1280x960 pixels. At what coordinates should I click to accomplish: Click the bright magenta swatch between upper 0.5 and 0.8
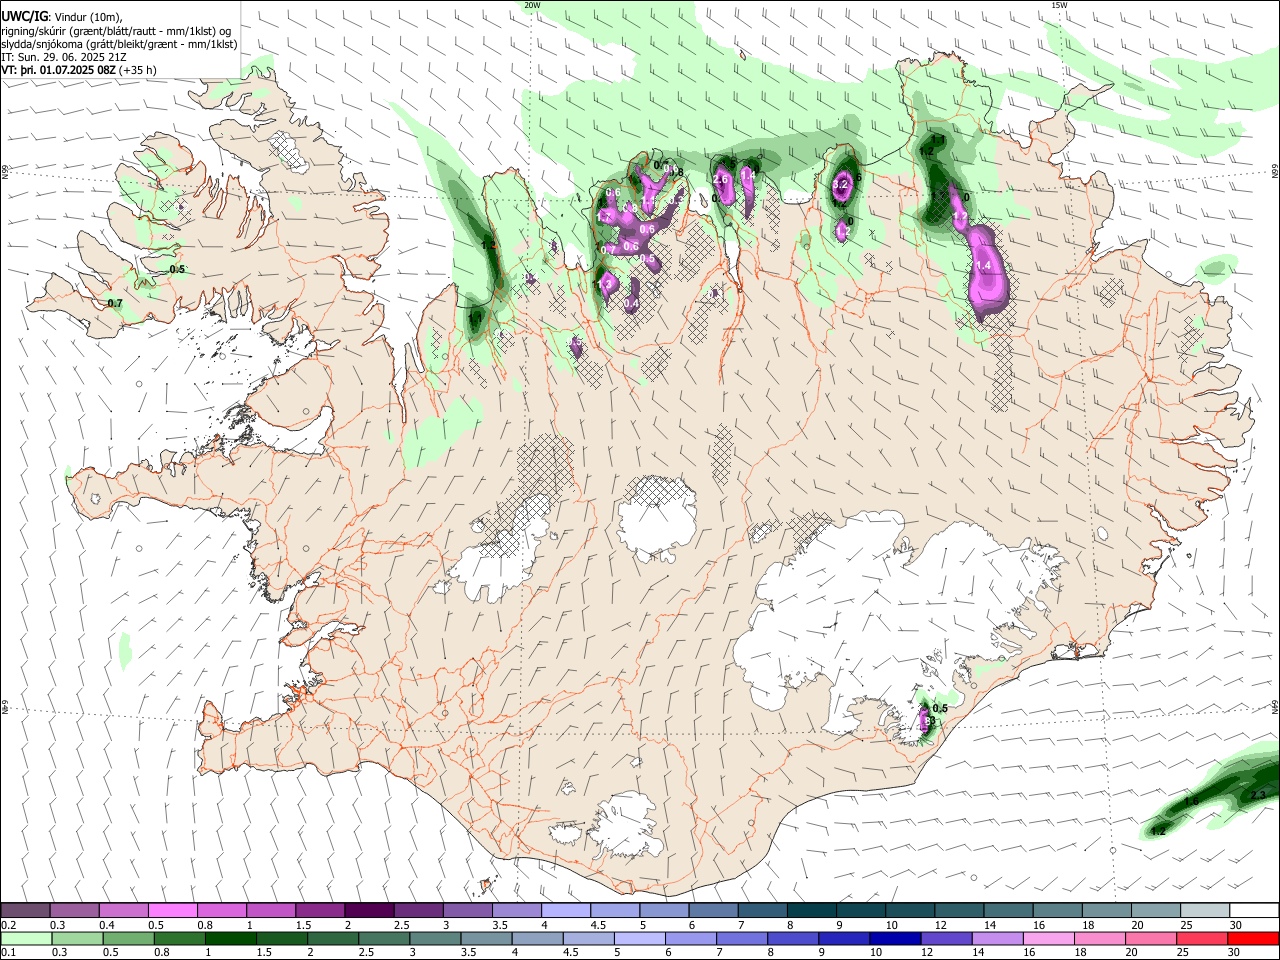[172, 911]
